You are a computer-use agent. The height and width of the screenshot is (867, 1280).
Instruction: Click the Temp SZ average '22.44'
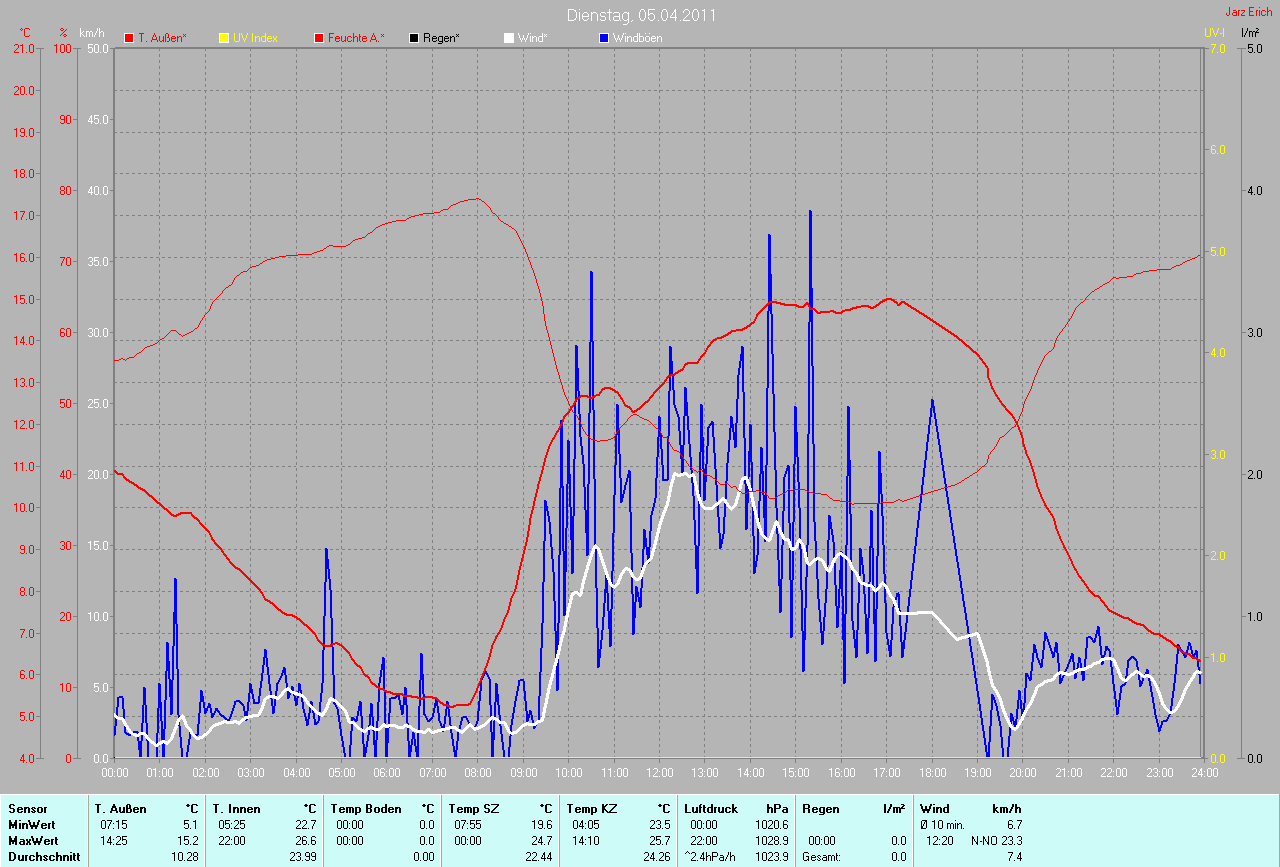(x=539, y=857)
